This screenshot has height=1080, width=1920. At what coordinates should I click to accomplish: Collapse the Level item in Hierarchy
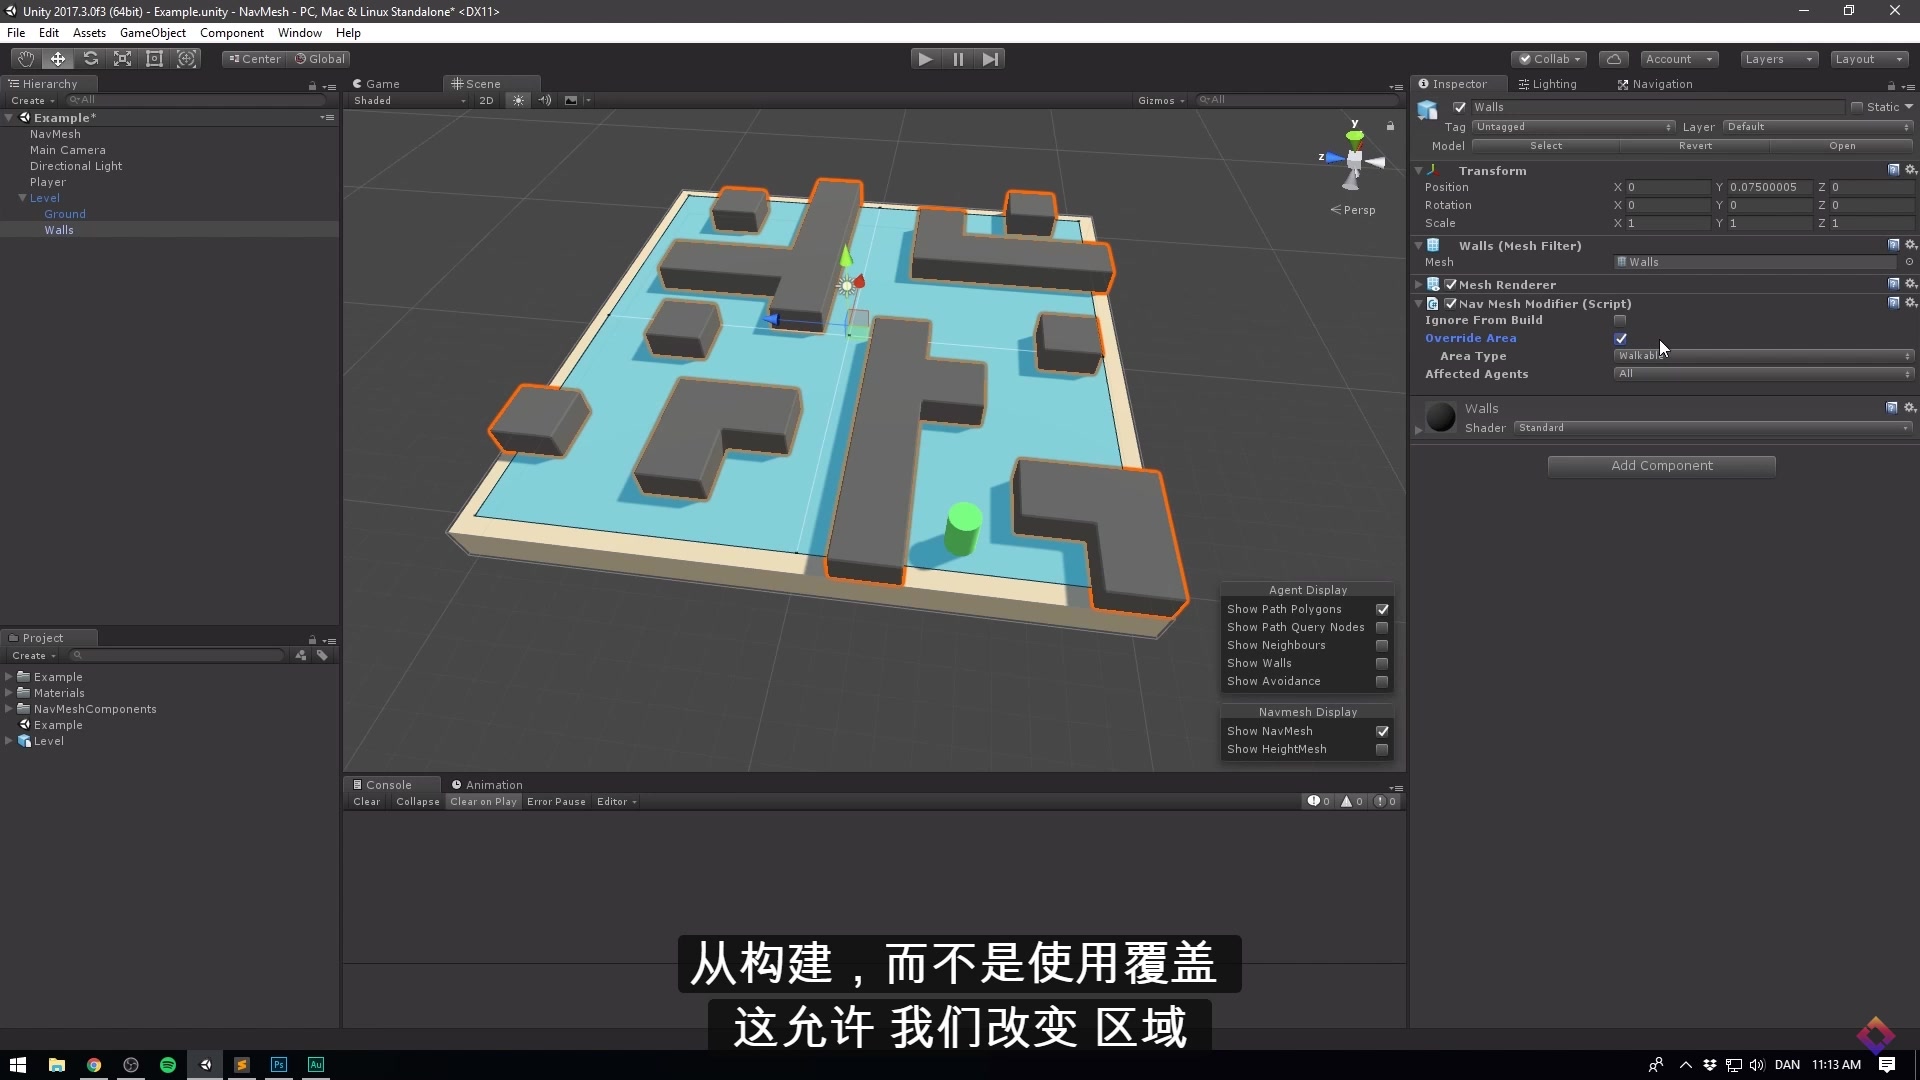tap(22, 197)
